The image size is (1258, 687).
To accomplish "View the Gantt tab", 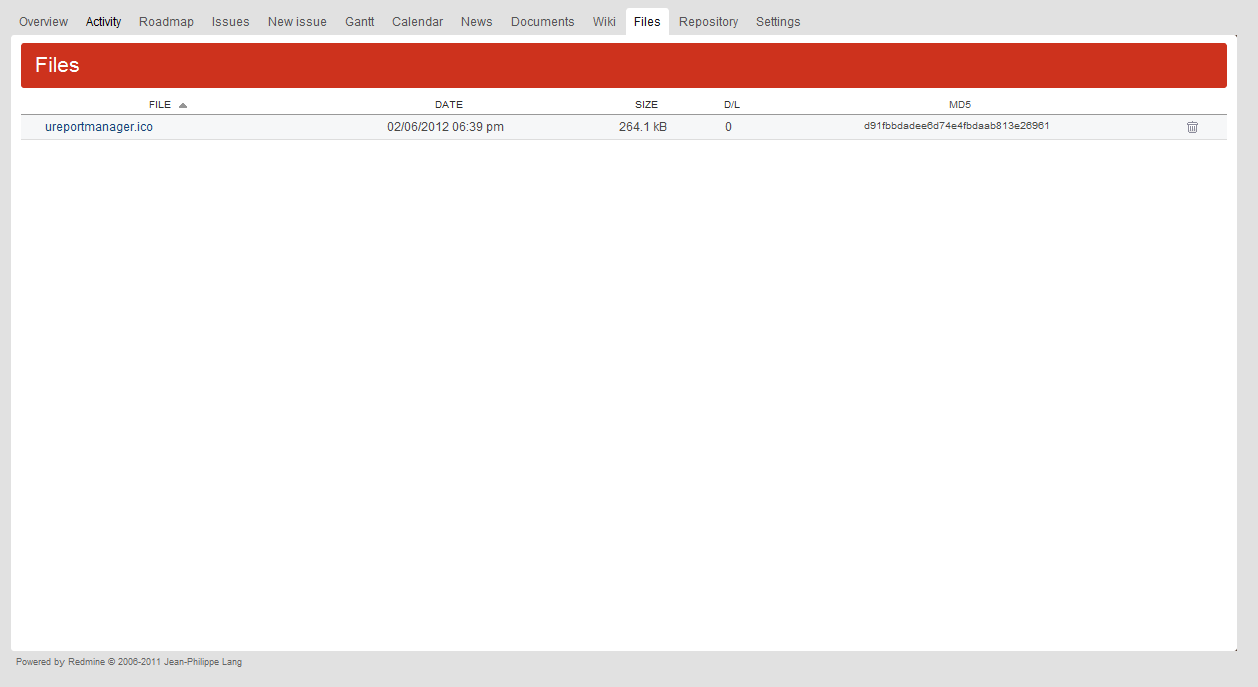I will click(x=359, y=22).
